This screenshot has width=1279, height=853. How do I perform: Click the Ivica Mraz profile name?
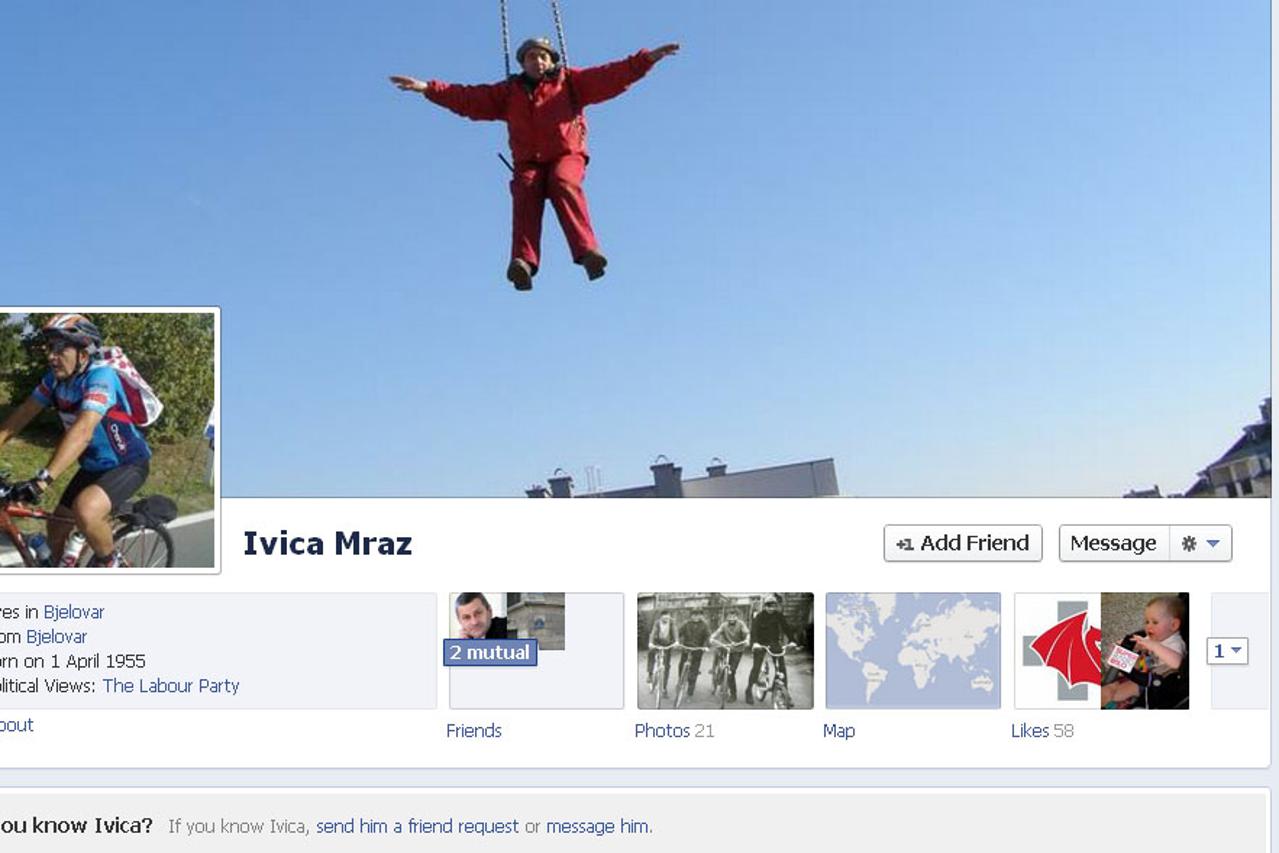point(327,543)
